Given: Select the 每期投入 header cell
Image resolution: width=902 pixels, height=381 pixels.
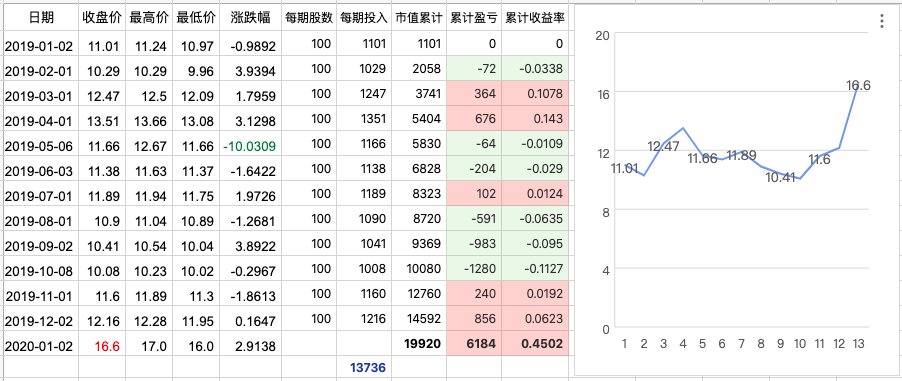Looking at the screenshot, I should click(364, 18).
